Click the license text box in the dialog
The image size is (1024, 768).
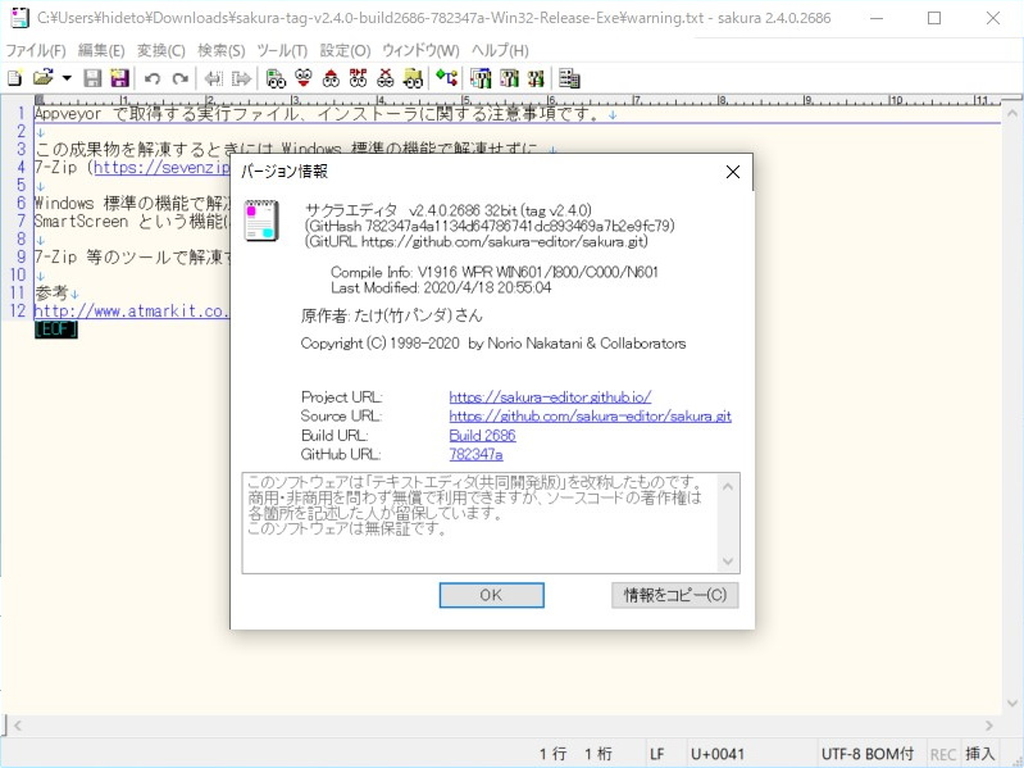[491, 523]
